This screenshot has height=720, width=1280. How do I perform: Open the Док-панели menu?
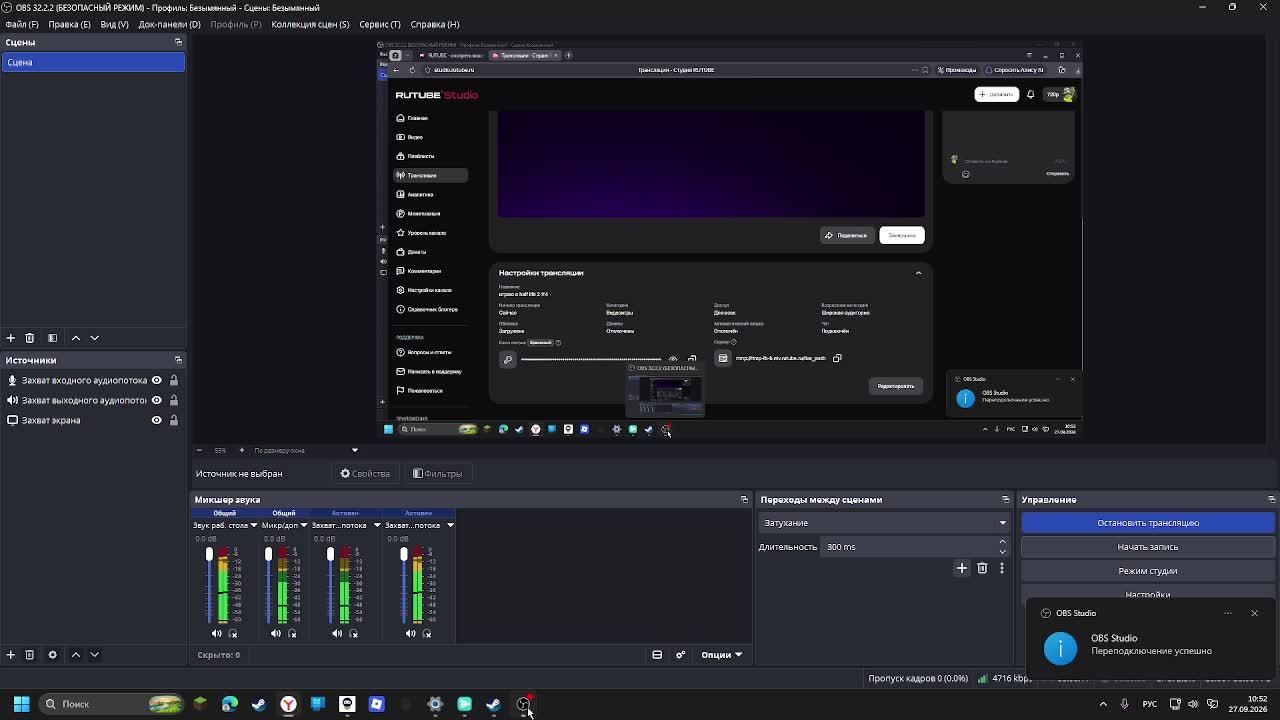[x=169, y=24]
